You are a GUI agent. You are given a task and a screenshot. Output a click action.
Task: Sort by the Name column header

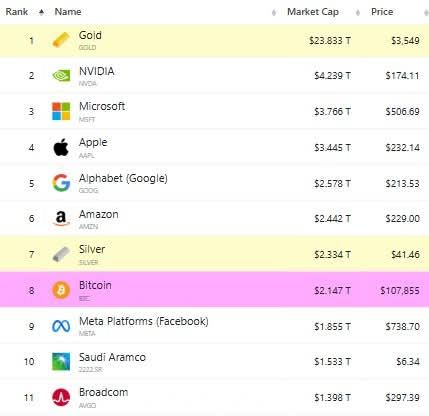[68, 12]
